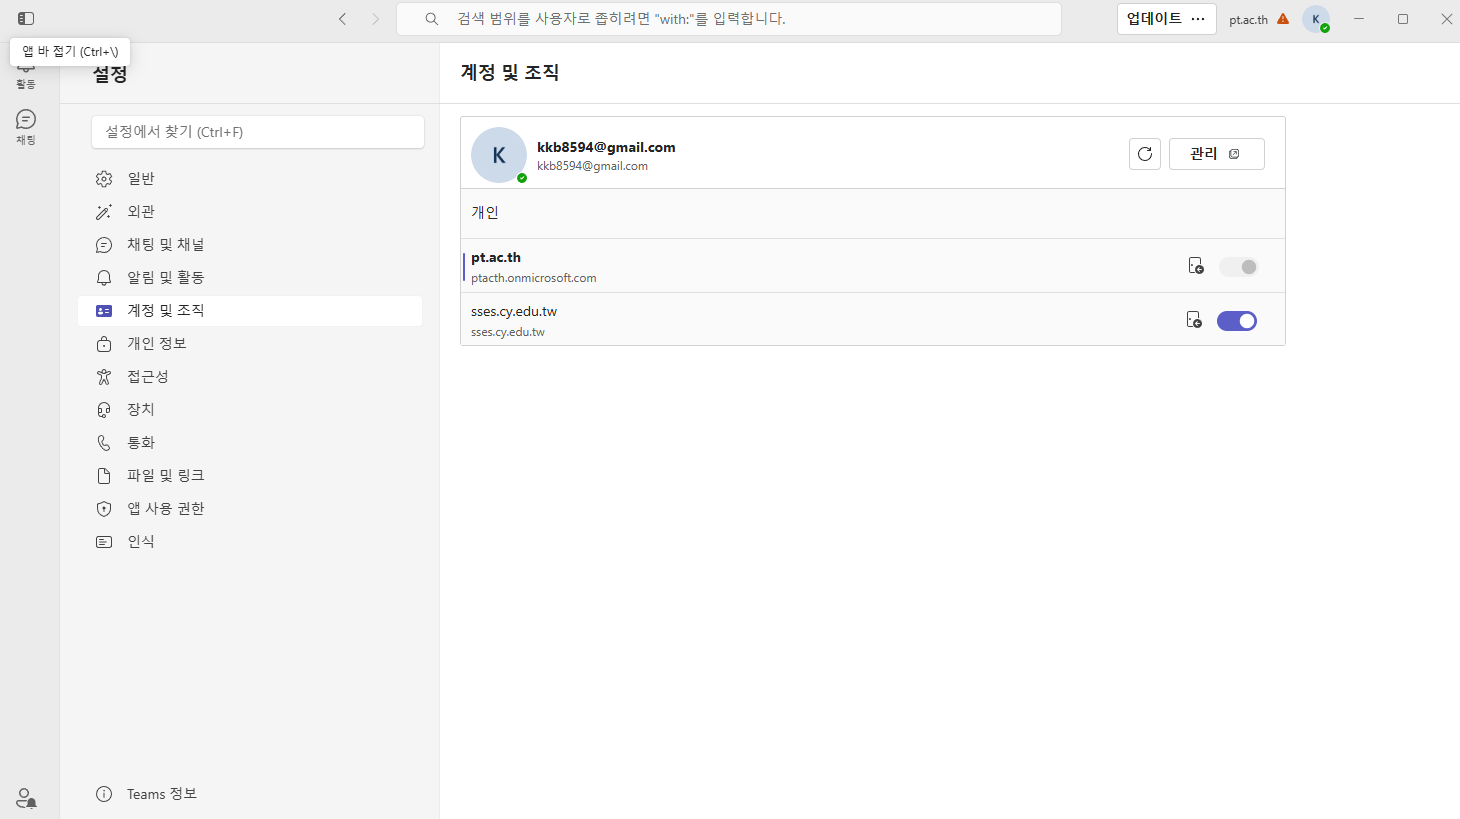Image resolution: width=1460 pixels, height=819 pixels.
Task: Open 인식 settings
Action: 250,542
